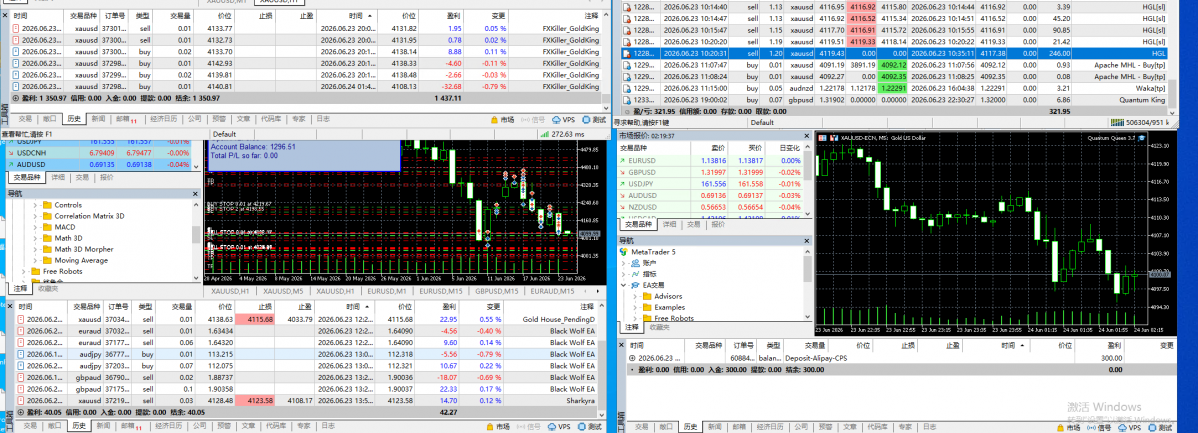Click connection signal bars showing 272.63 ms
This screenshot has height=433, width=1198.
pyautogui.click(x=545, y=133)
